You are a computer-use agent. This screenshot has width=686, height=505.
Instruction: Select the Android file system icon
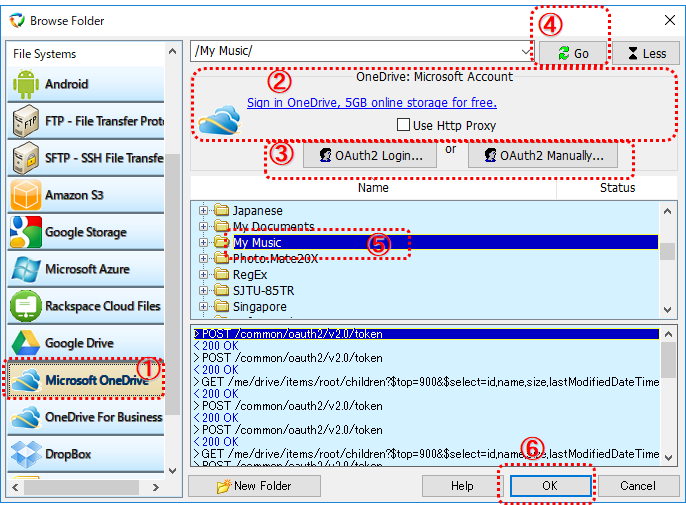[x=25, y=84]
